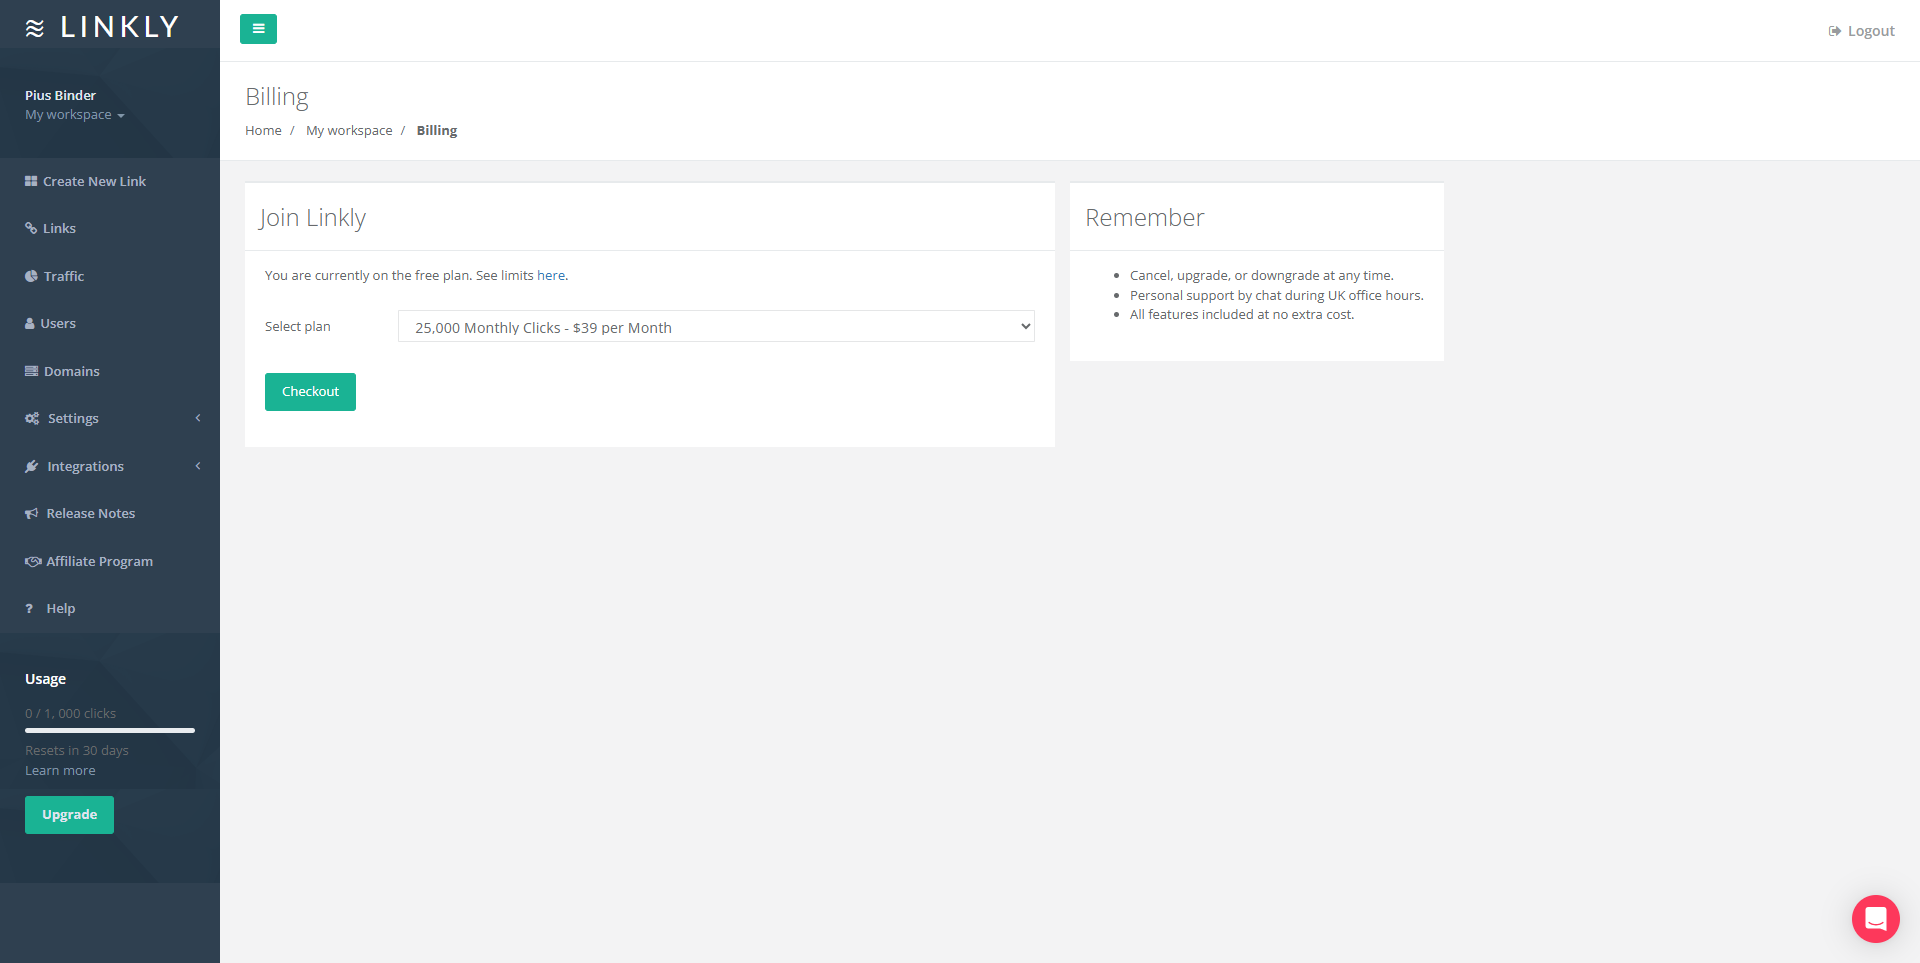Click the Create New Link grid icon
The image size is (1920, 963).
[x=31, y=181]
